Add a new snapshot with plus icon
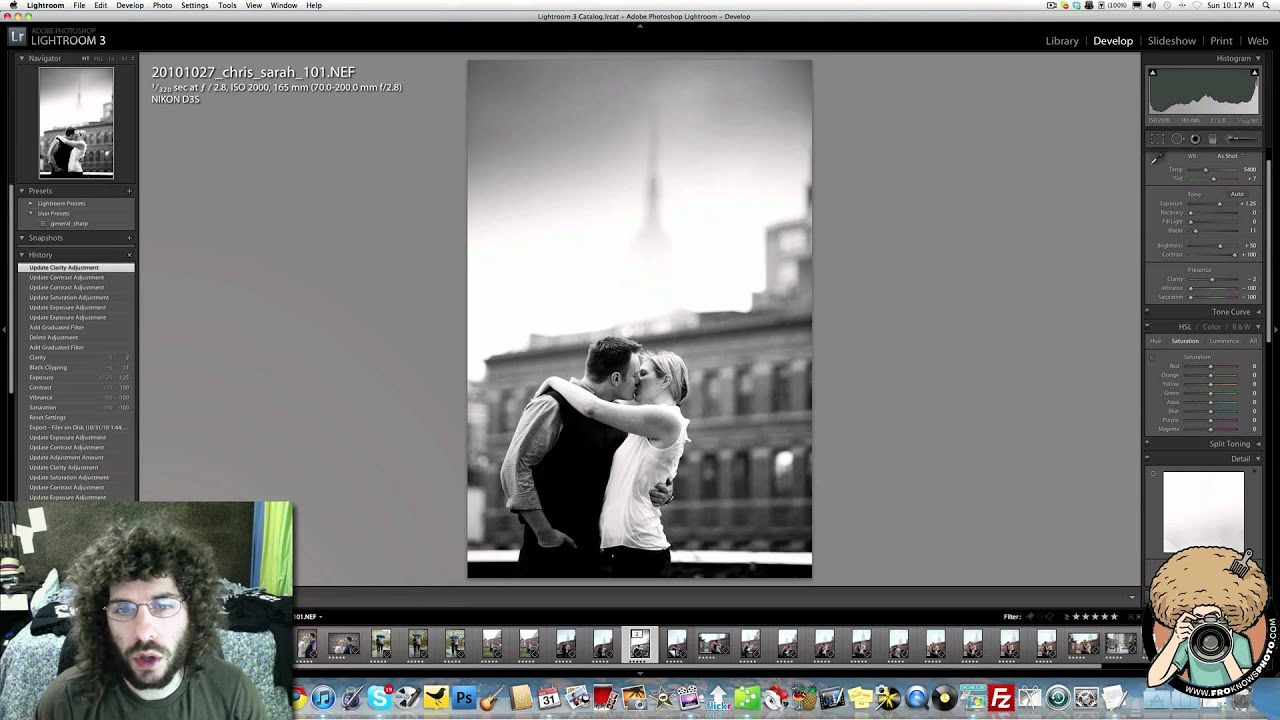Viewport: 1280px width, 720px height. (129, 238)
